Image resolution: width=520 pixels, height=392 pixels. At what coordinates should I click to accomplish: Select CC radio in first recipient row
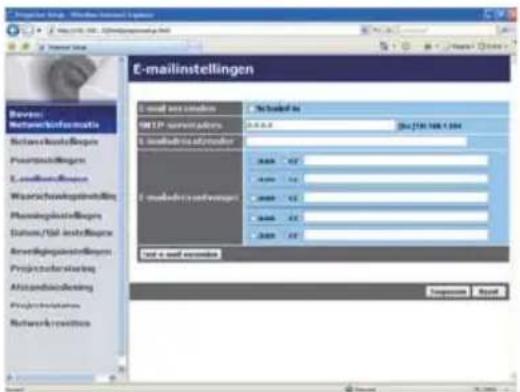click(x=284, y=161)
